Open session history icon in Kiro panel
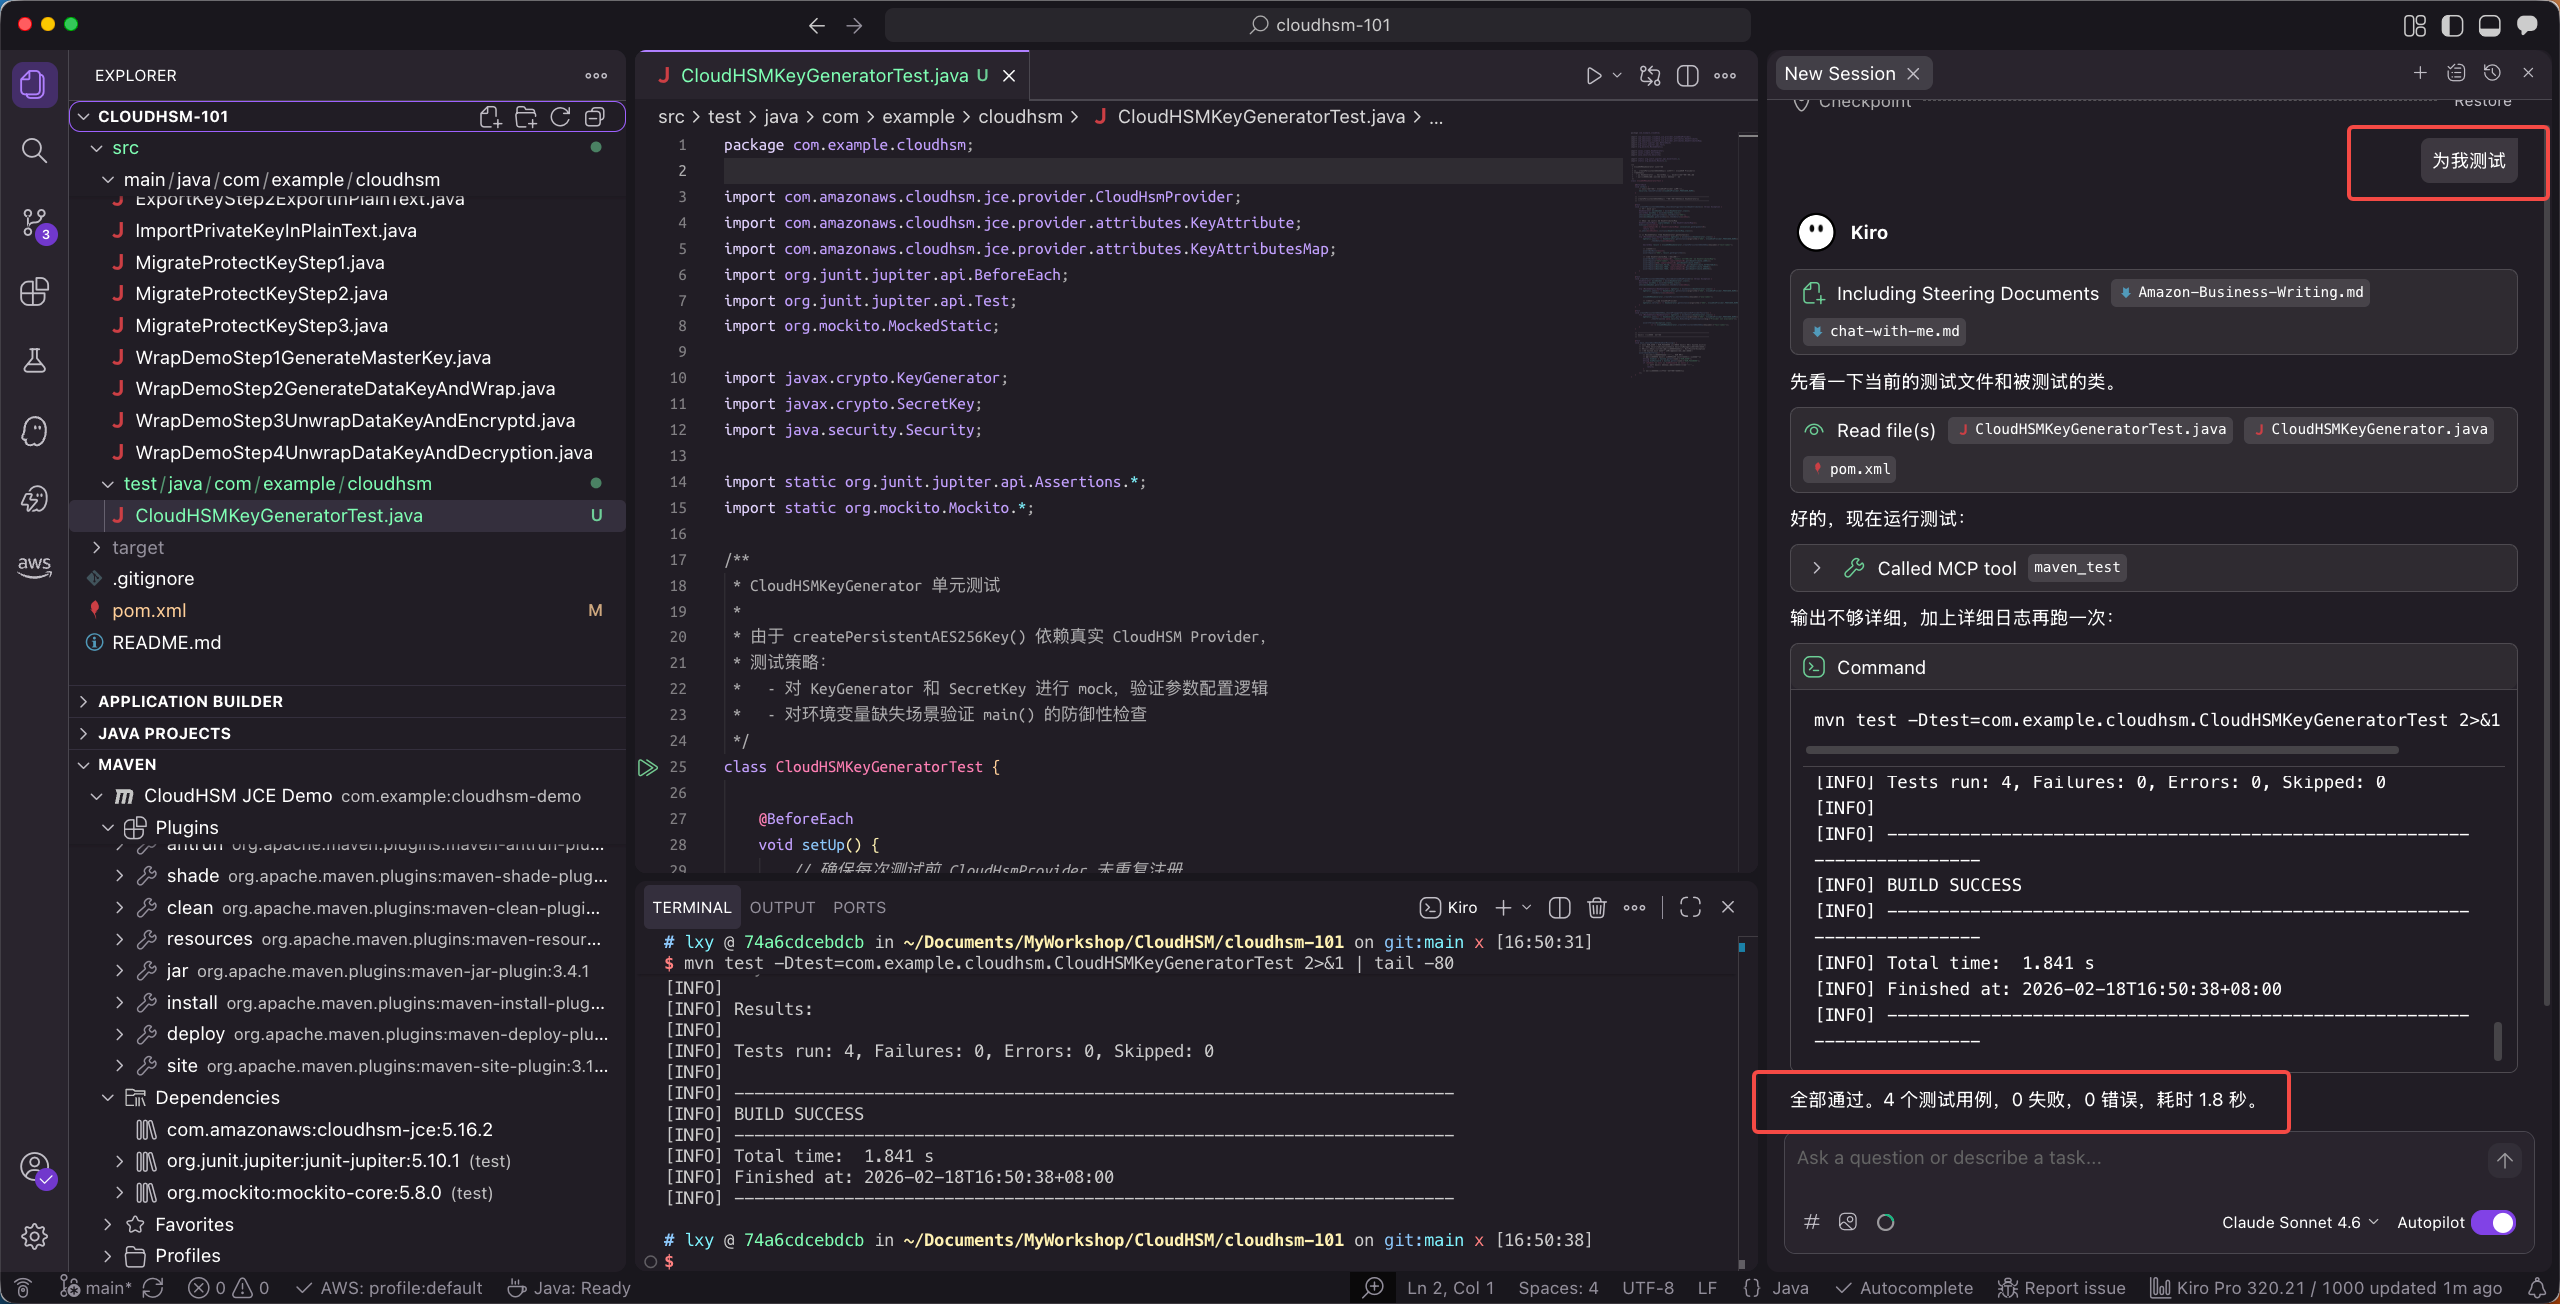 point(2491,73)
